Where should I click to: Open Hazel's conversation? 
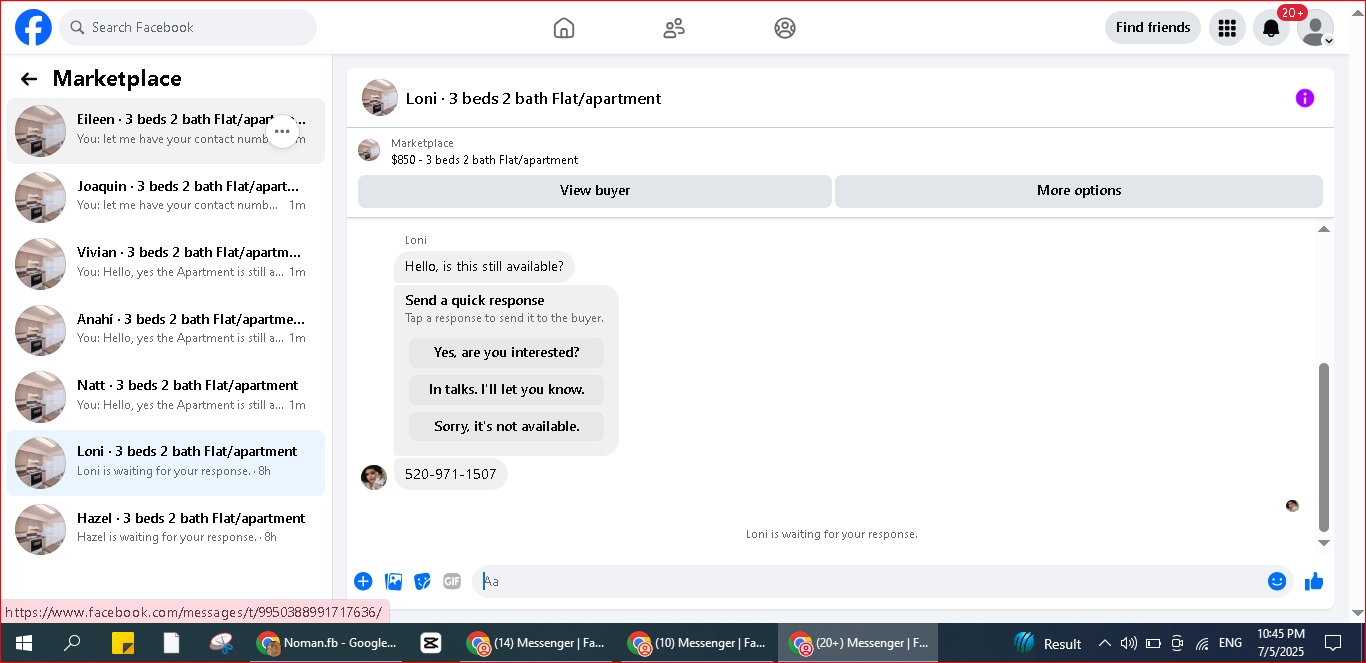[166, 530]
